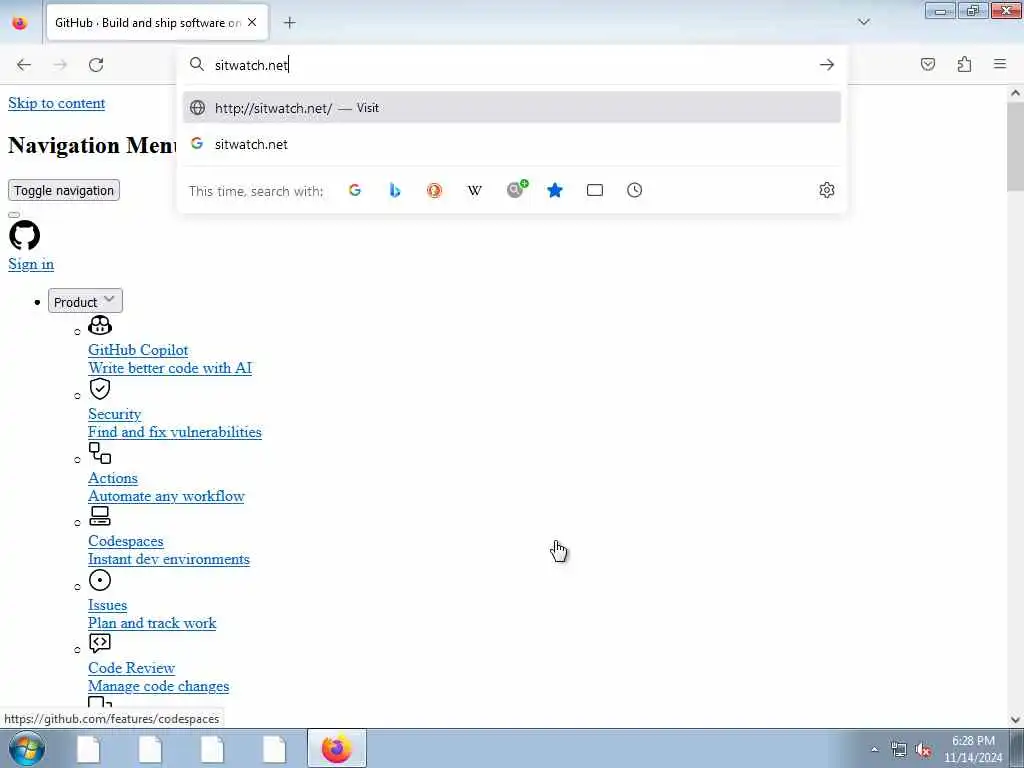Click the Go arrow in address bar
Screen dimensions: 1024x768
point(827,65)
